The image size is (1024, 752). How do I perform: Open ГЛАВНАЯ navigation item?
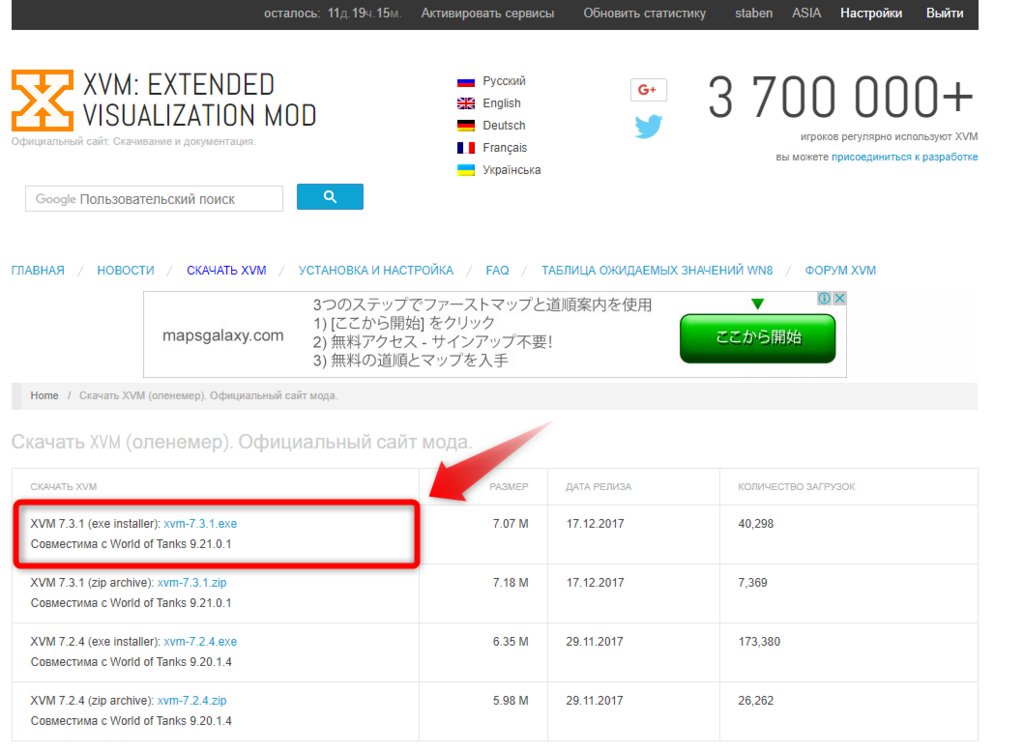[38, 270]
